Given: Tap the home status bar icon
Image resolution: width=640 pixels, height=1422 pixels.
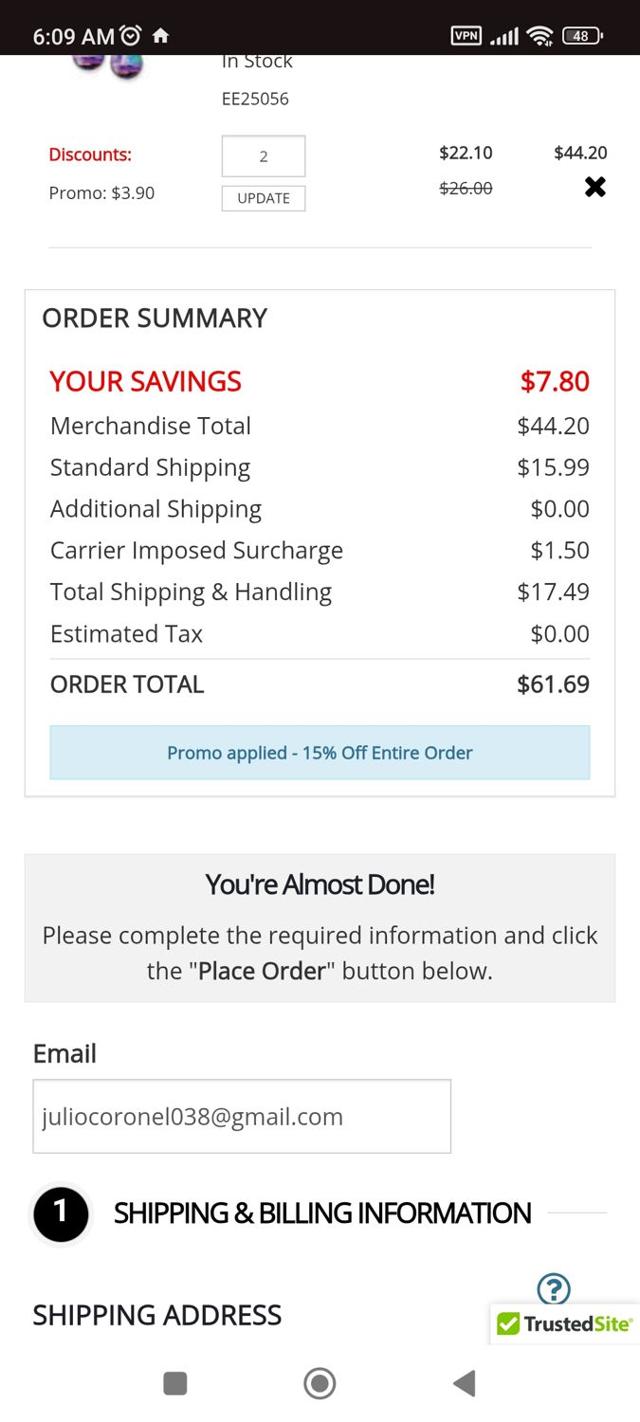Looking at the screenshot, I should tap(160, 36).
